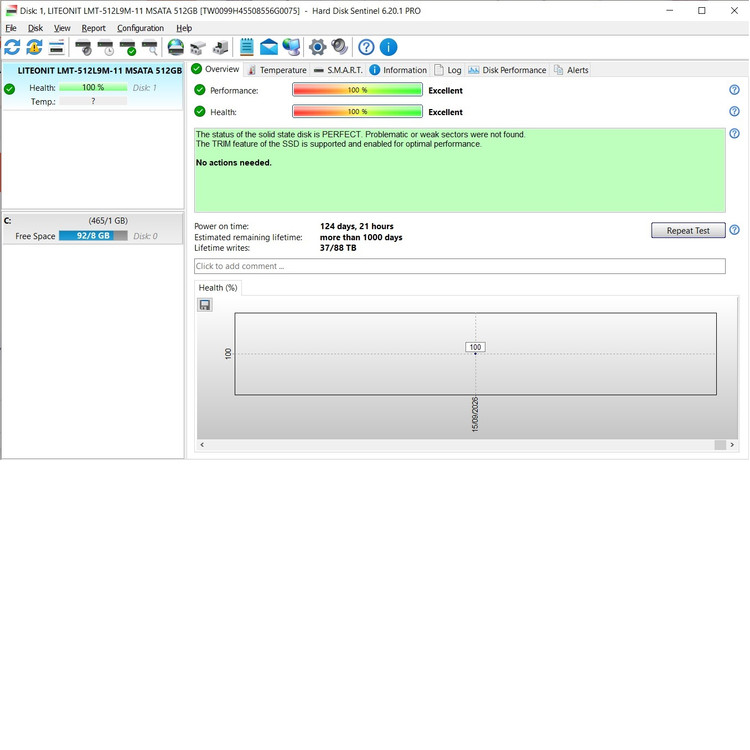The height and width of the screenshot is (750, 750).
Task: Switch to the Information tab
Action: click(398, 70)
